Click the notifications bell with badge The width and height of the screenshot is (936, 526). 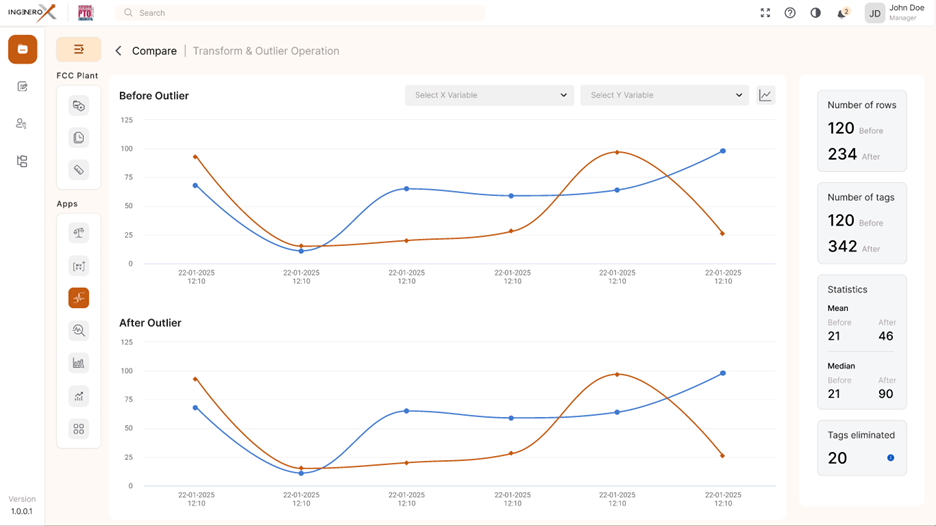click(842, 13)
